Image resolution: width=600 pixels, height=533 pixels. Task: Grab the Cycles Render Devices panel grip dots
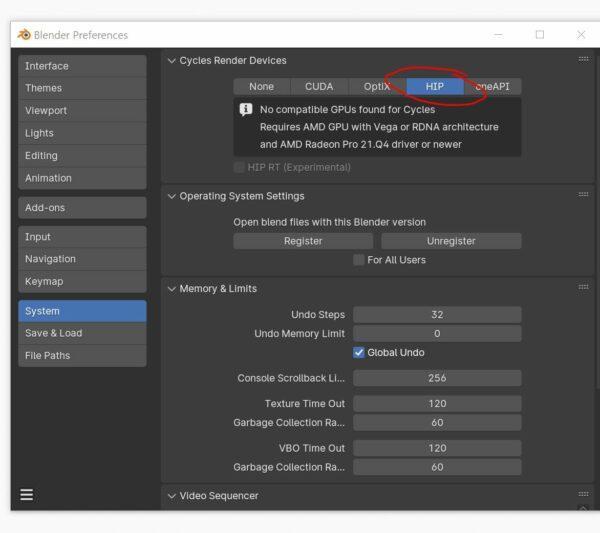[583, 59]
